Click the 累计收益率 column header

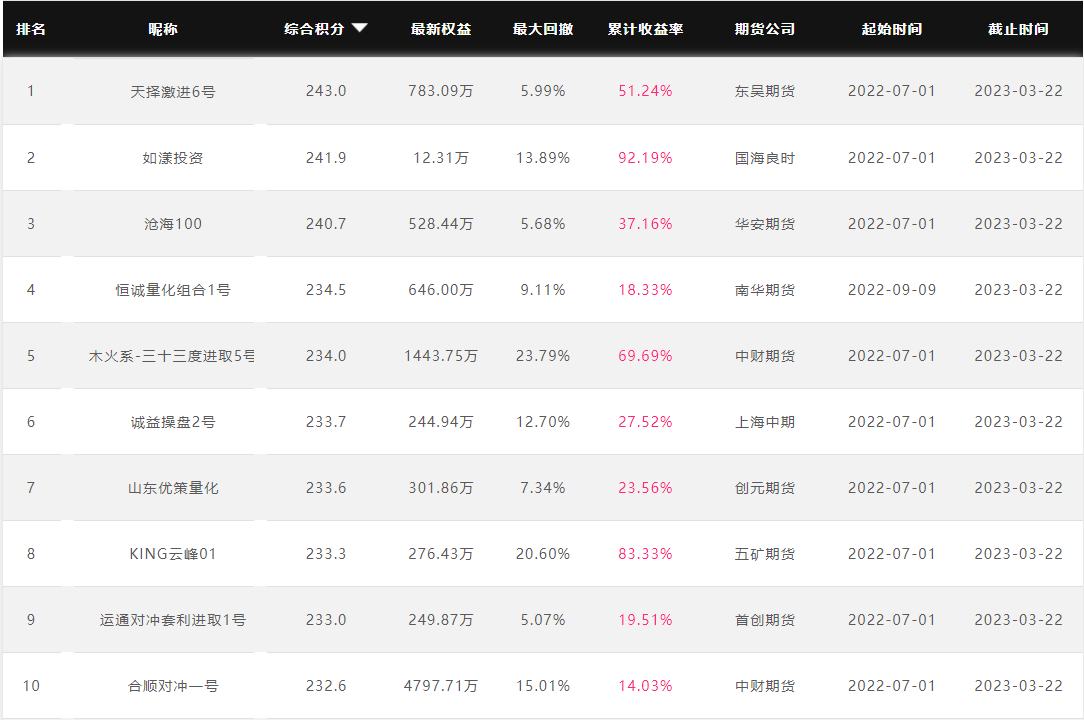[x=646, y=29]
